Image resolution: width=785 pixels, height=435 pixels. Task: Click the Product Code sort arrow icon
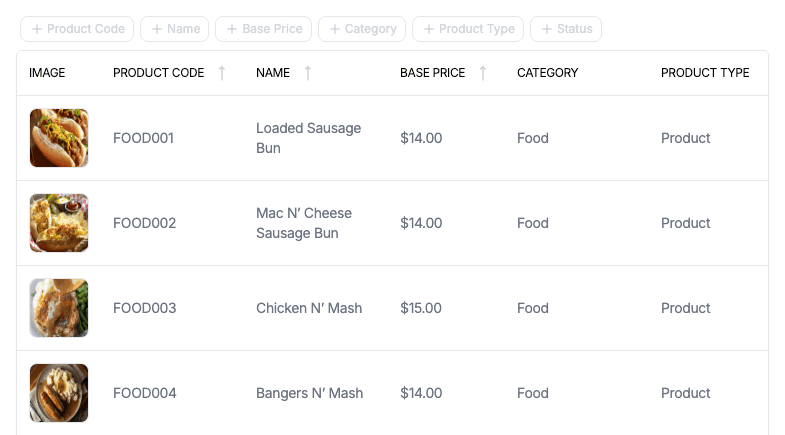[x=222, y=73]
